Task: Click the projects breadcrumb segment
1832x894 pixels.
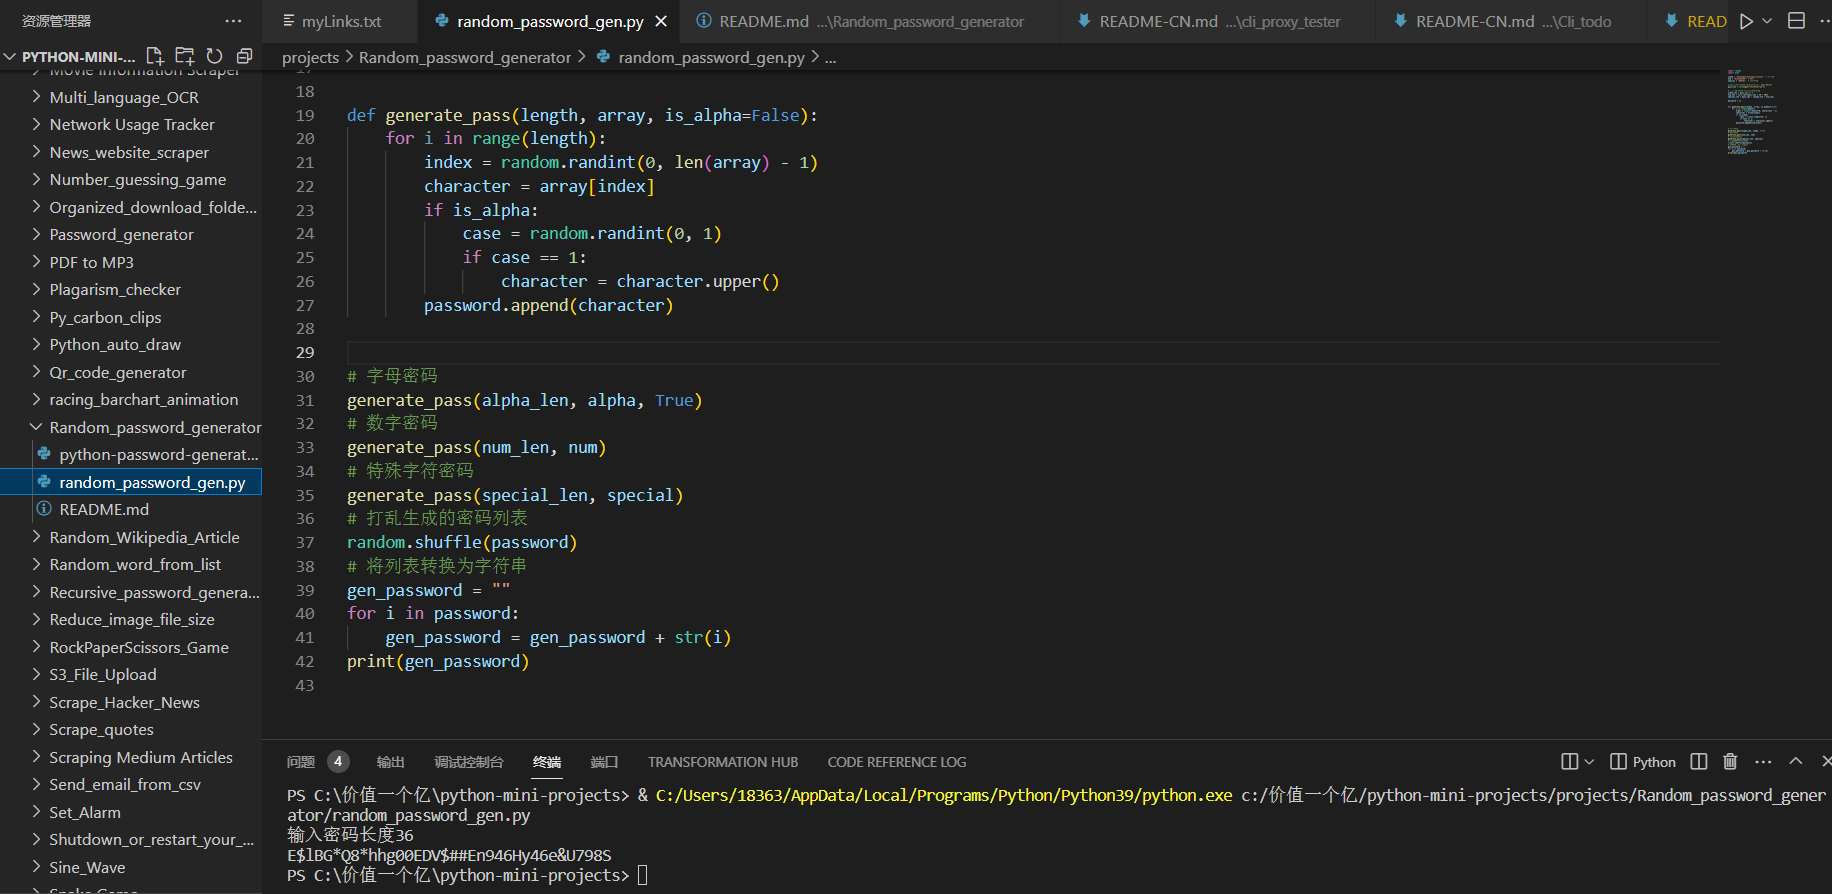Action: click(x=310, y=57)
